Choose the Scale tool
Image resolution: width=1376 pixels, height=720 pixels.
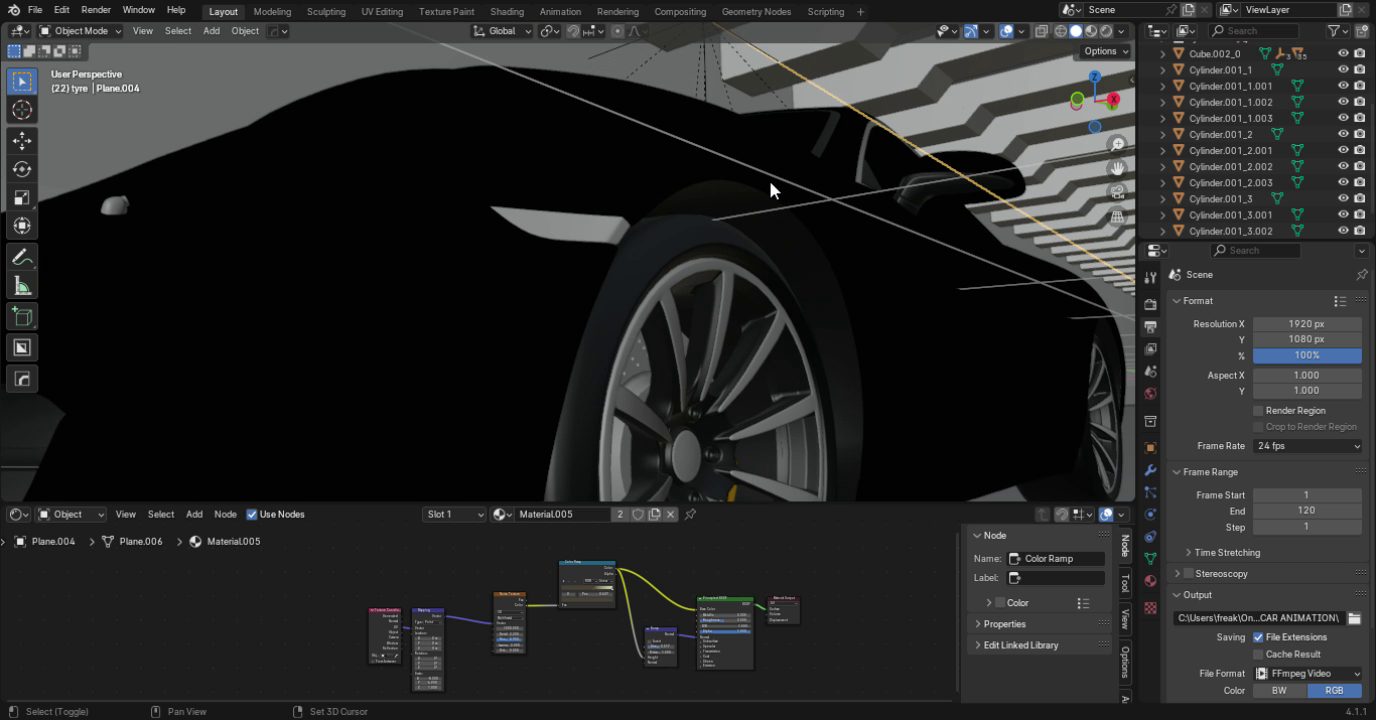coord(22,198)
